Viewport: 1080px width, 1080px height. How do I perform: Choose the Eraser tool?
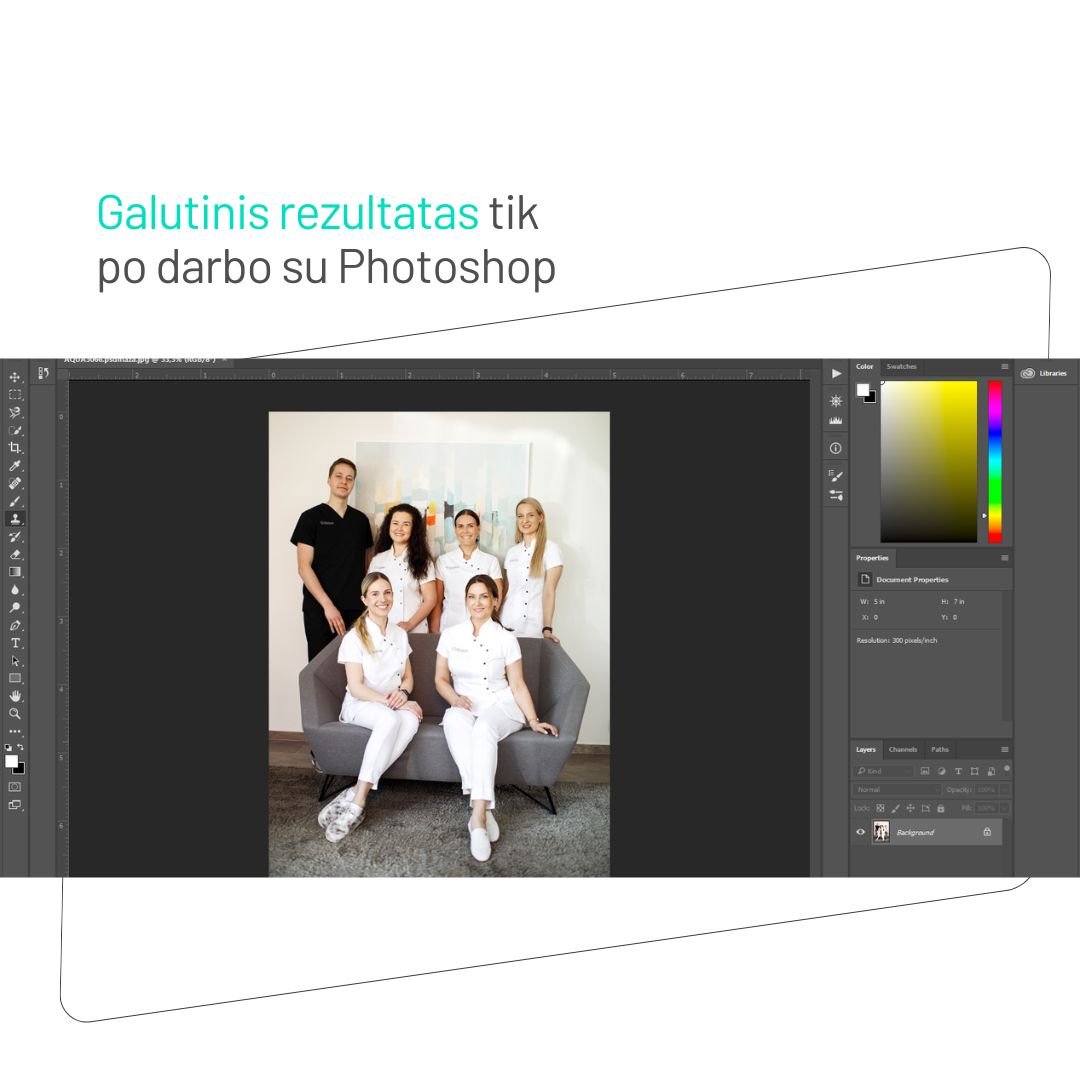click(15, 554)
